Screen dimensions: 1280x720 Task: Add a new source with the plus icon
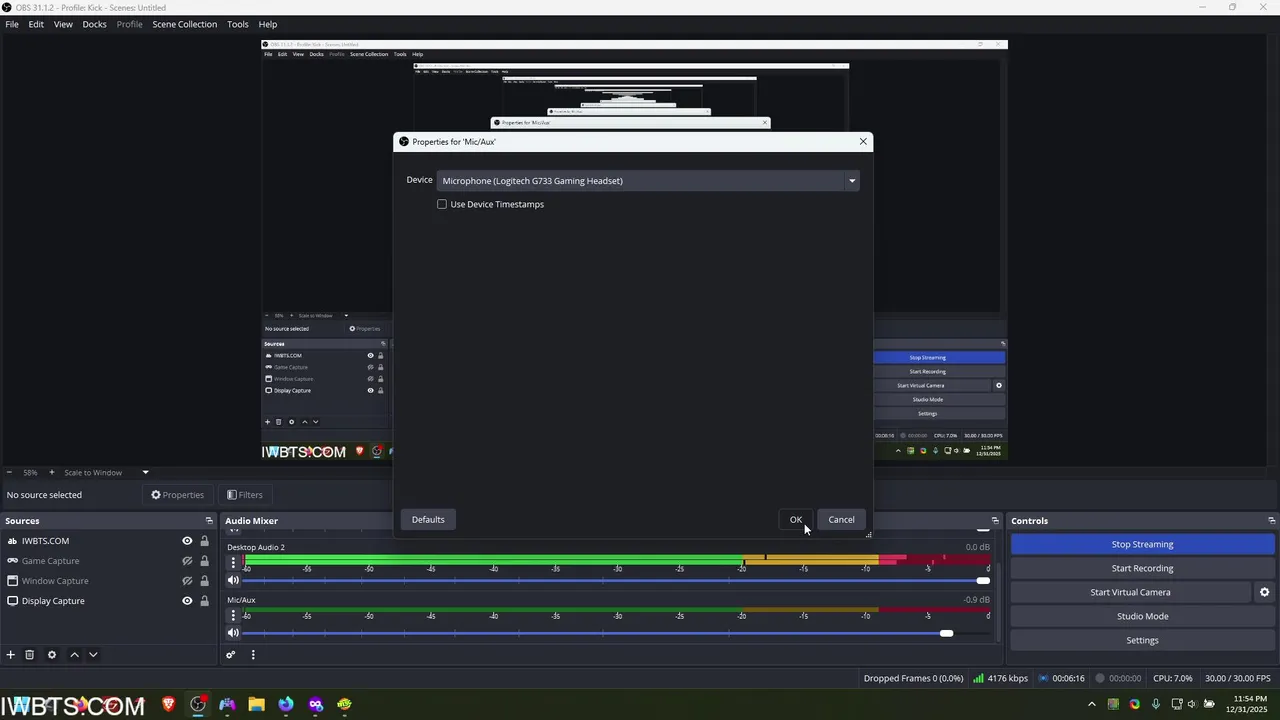11,655
